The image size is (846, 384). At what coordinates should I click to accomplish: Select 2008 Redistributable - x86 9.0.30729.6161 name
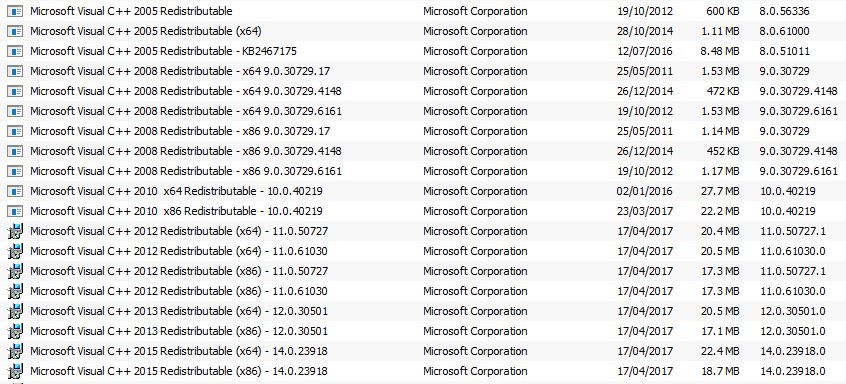[186, 171]
